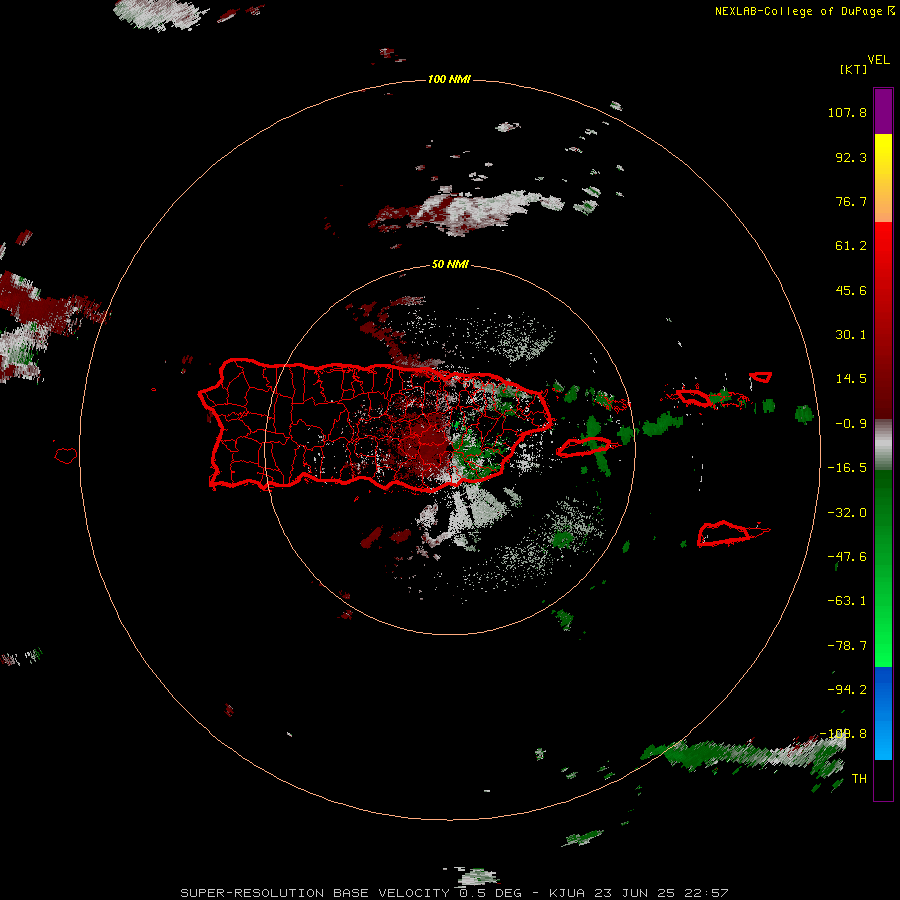Click the -94.2 legend value
This screenshot has height=900, width=900.
coord(847,689)
